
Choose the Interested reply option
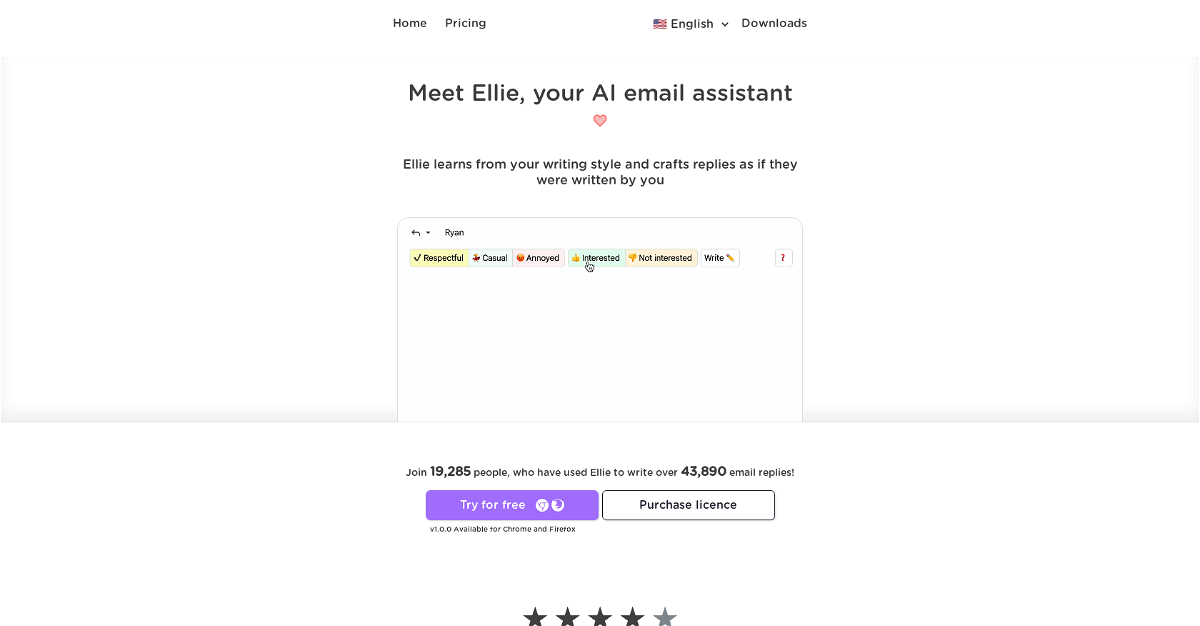[596, 258]
